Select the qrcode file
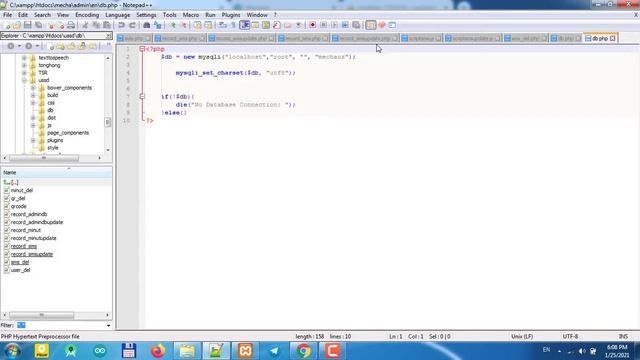The height and width of the screenshot is (360, 640). tap(19, 207)
